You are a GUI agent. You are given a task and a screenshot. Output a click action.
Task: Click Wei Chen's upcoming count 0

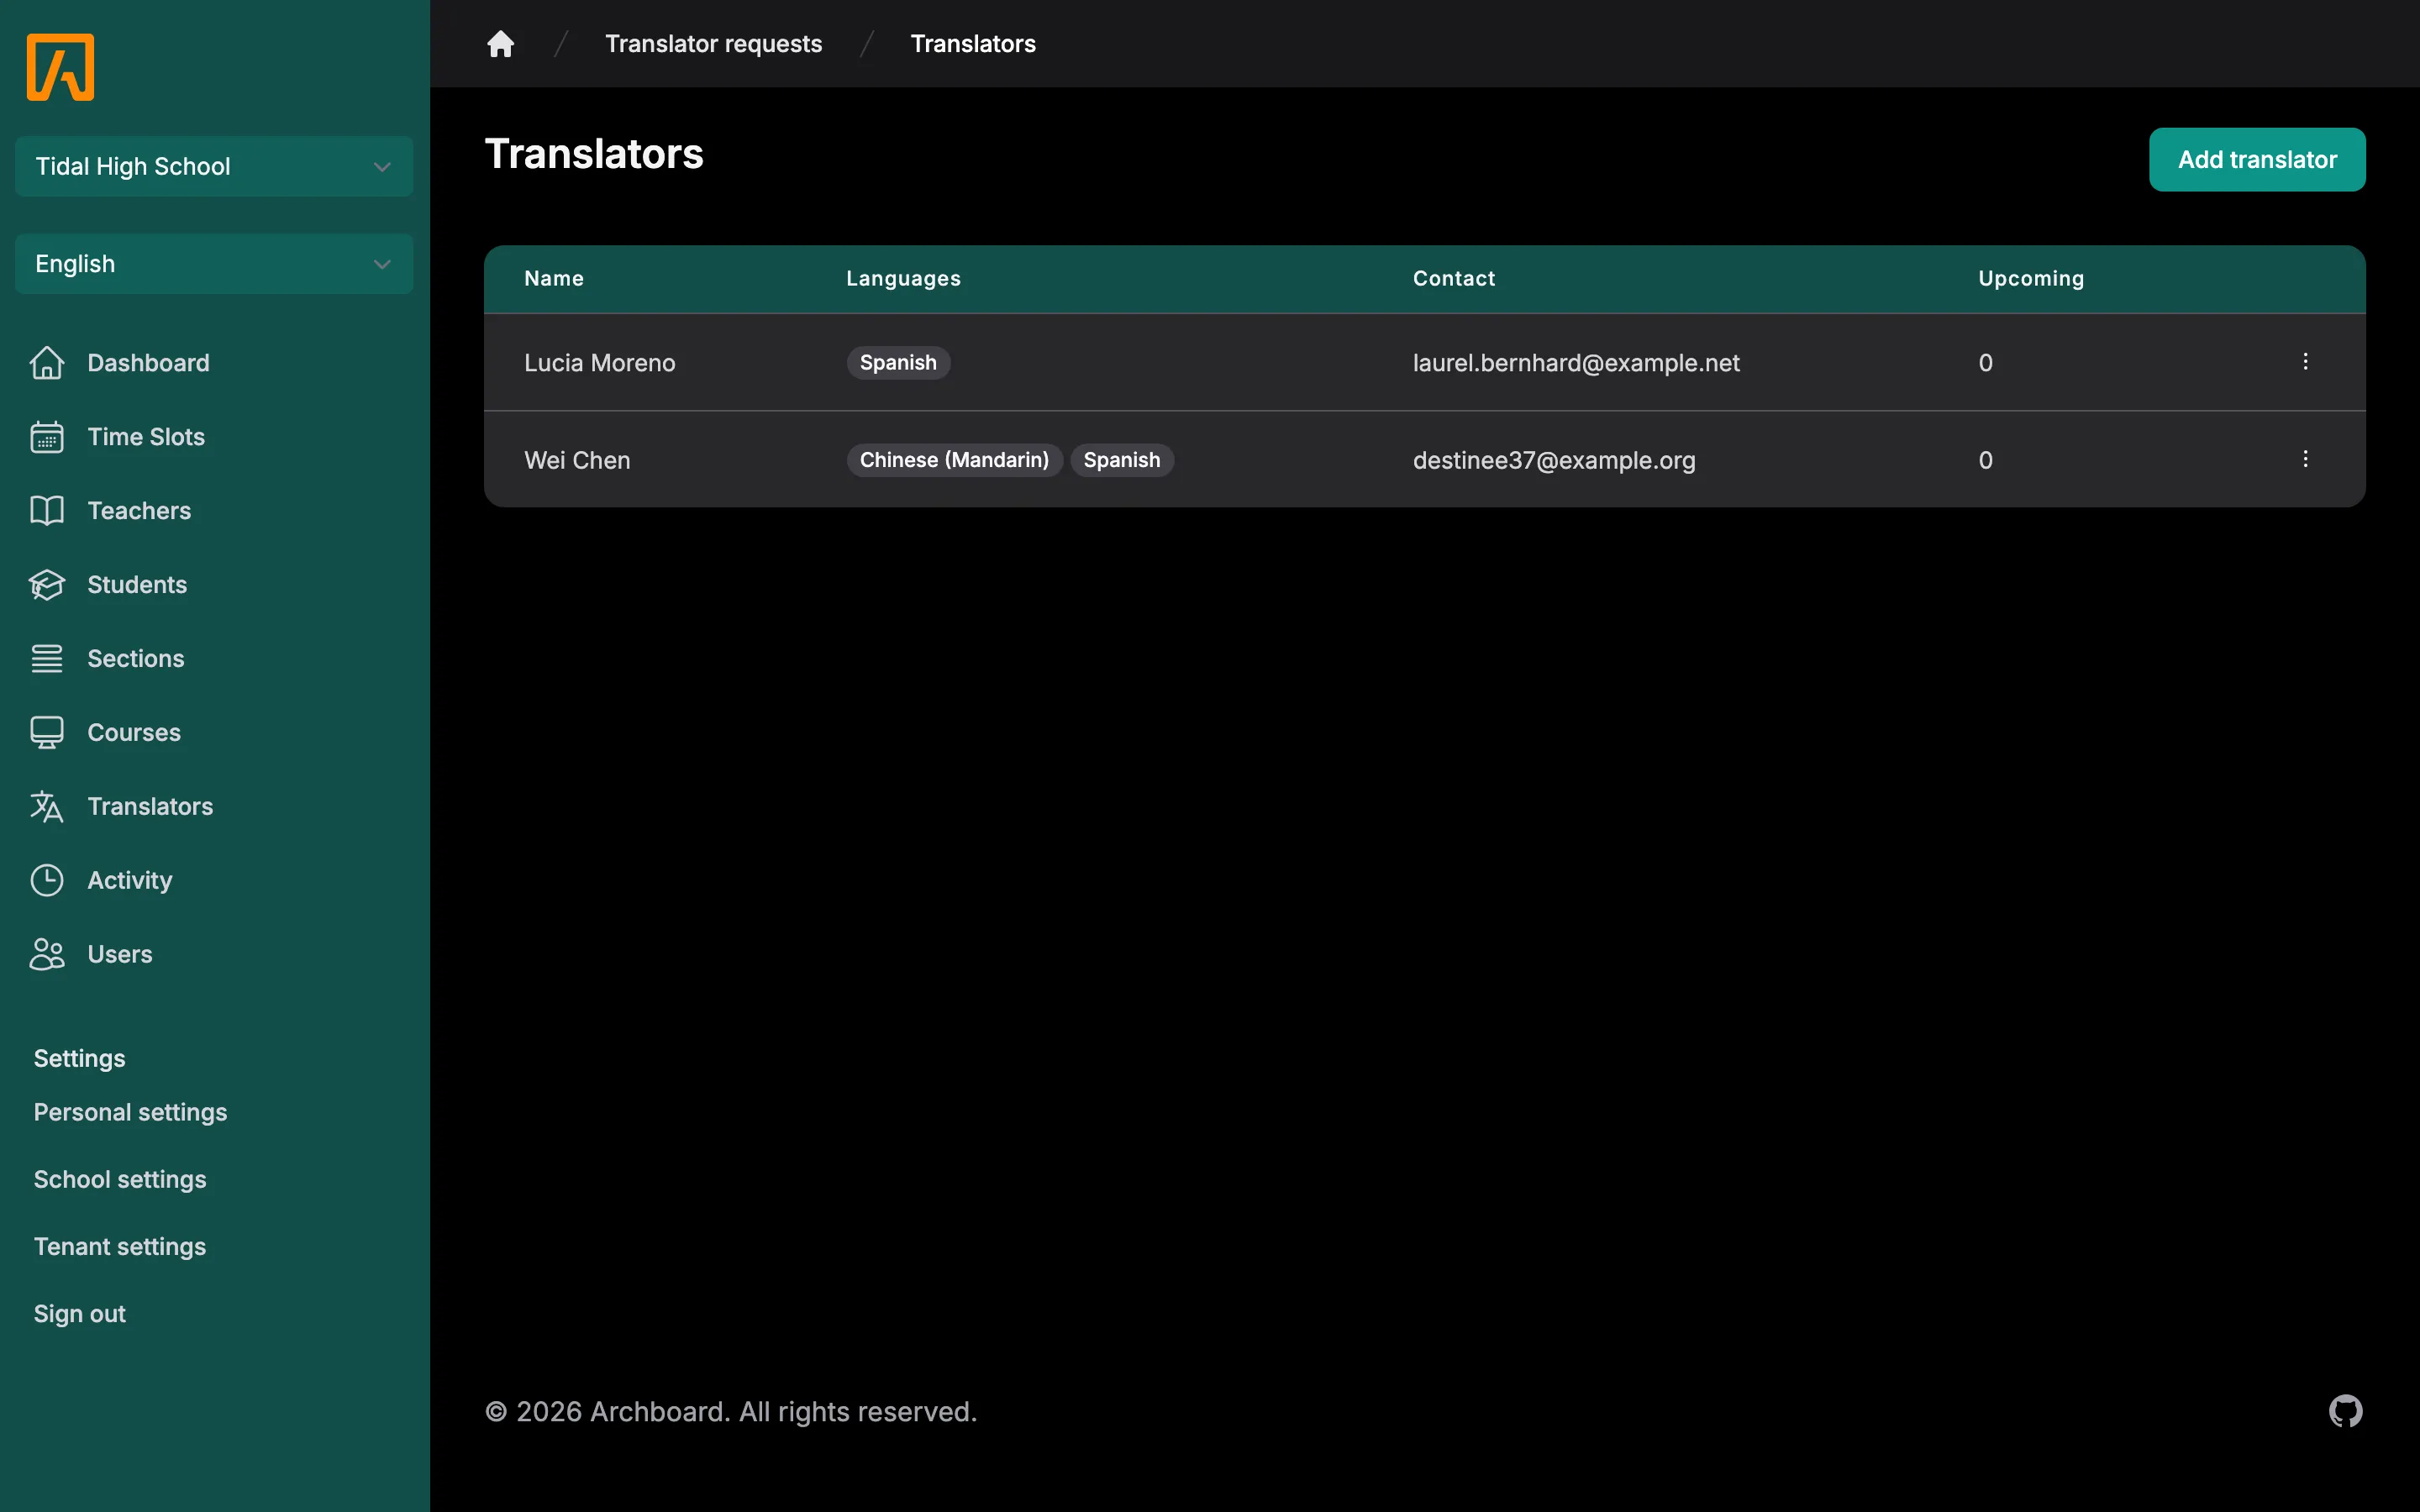coord(1986,460)
